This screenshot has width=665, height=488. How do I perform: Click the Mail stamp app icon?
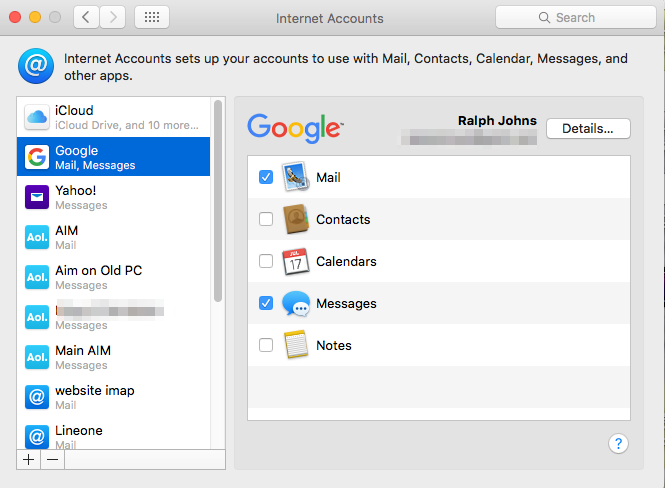coord(296,176)
